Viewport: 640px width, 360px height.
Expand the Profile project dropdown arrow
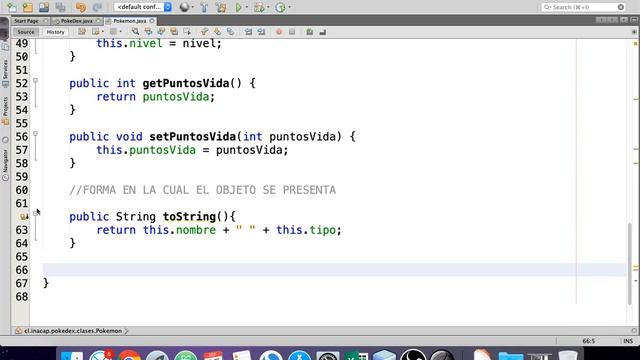(x=289, y=7)
